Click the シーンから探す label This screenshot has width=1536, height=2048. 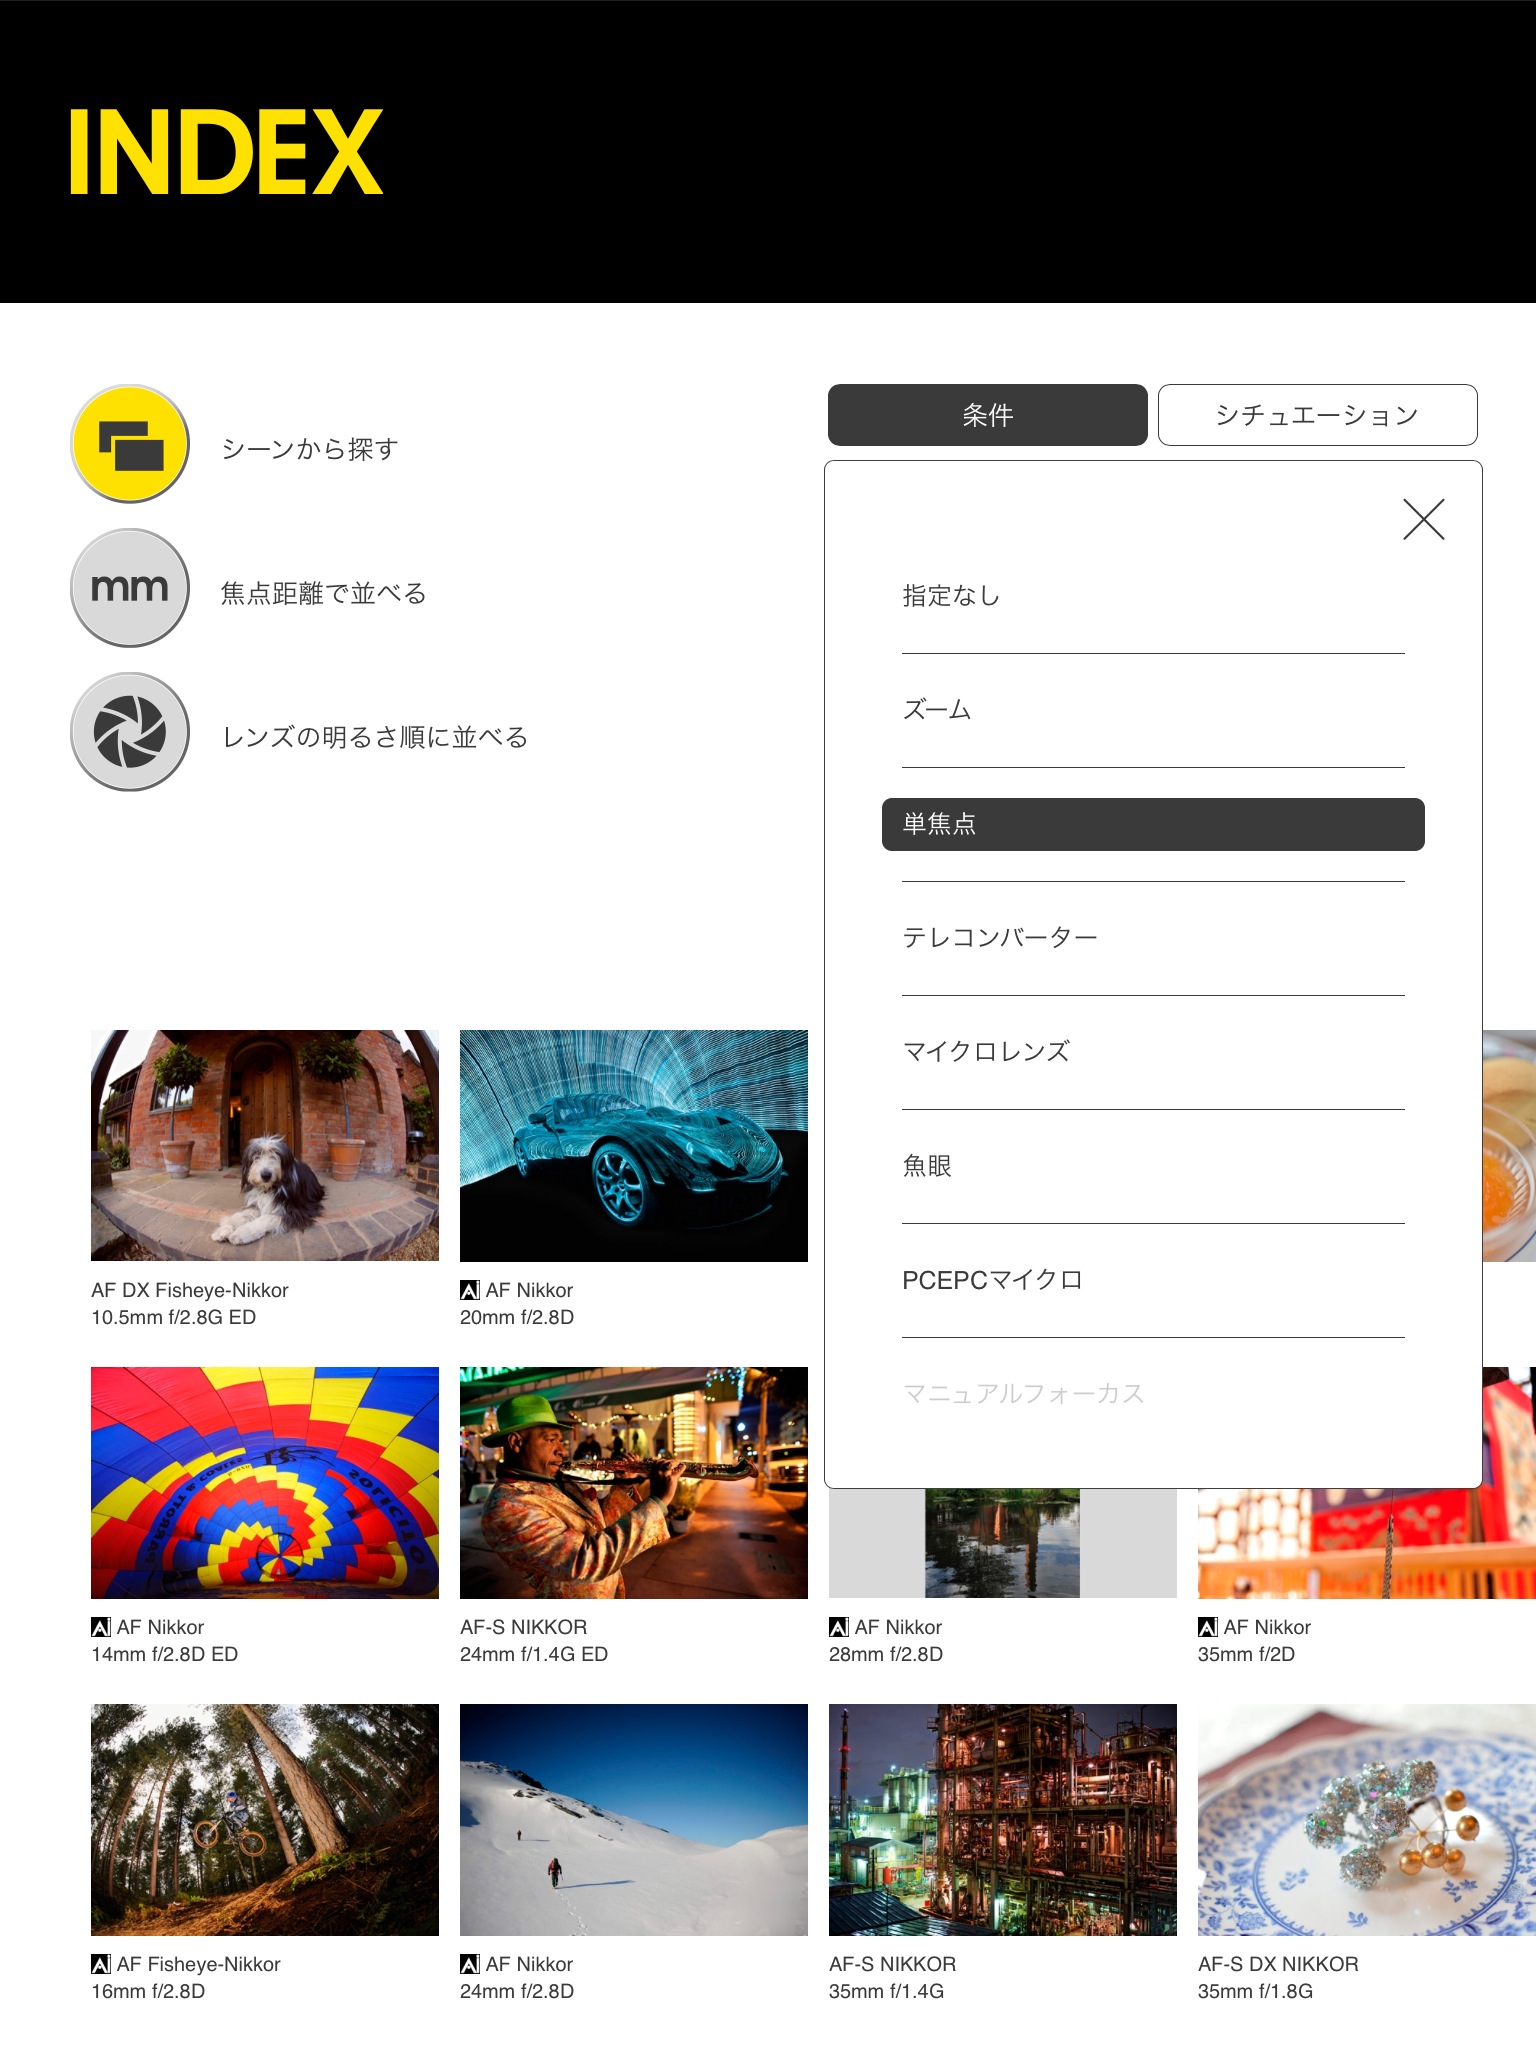pyautogui.click(x=310, y=449)
